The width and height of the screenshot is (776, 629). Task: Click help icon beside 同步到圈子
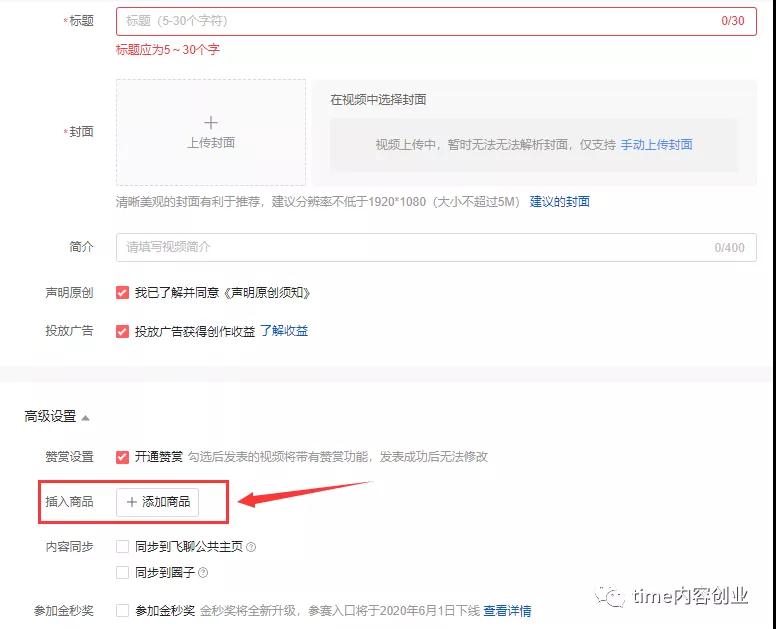[x=203, y=573]
